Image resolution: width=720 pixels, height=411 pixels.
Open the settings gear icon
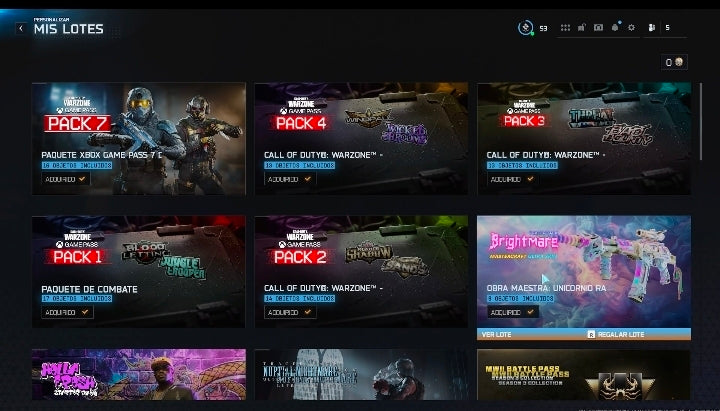tap(631, 28)
